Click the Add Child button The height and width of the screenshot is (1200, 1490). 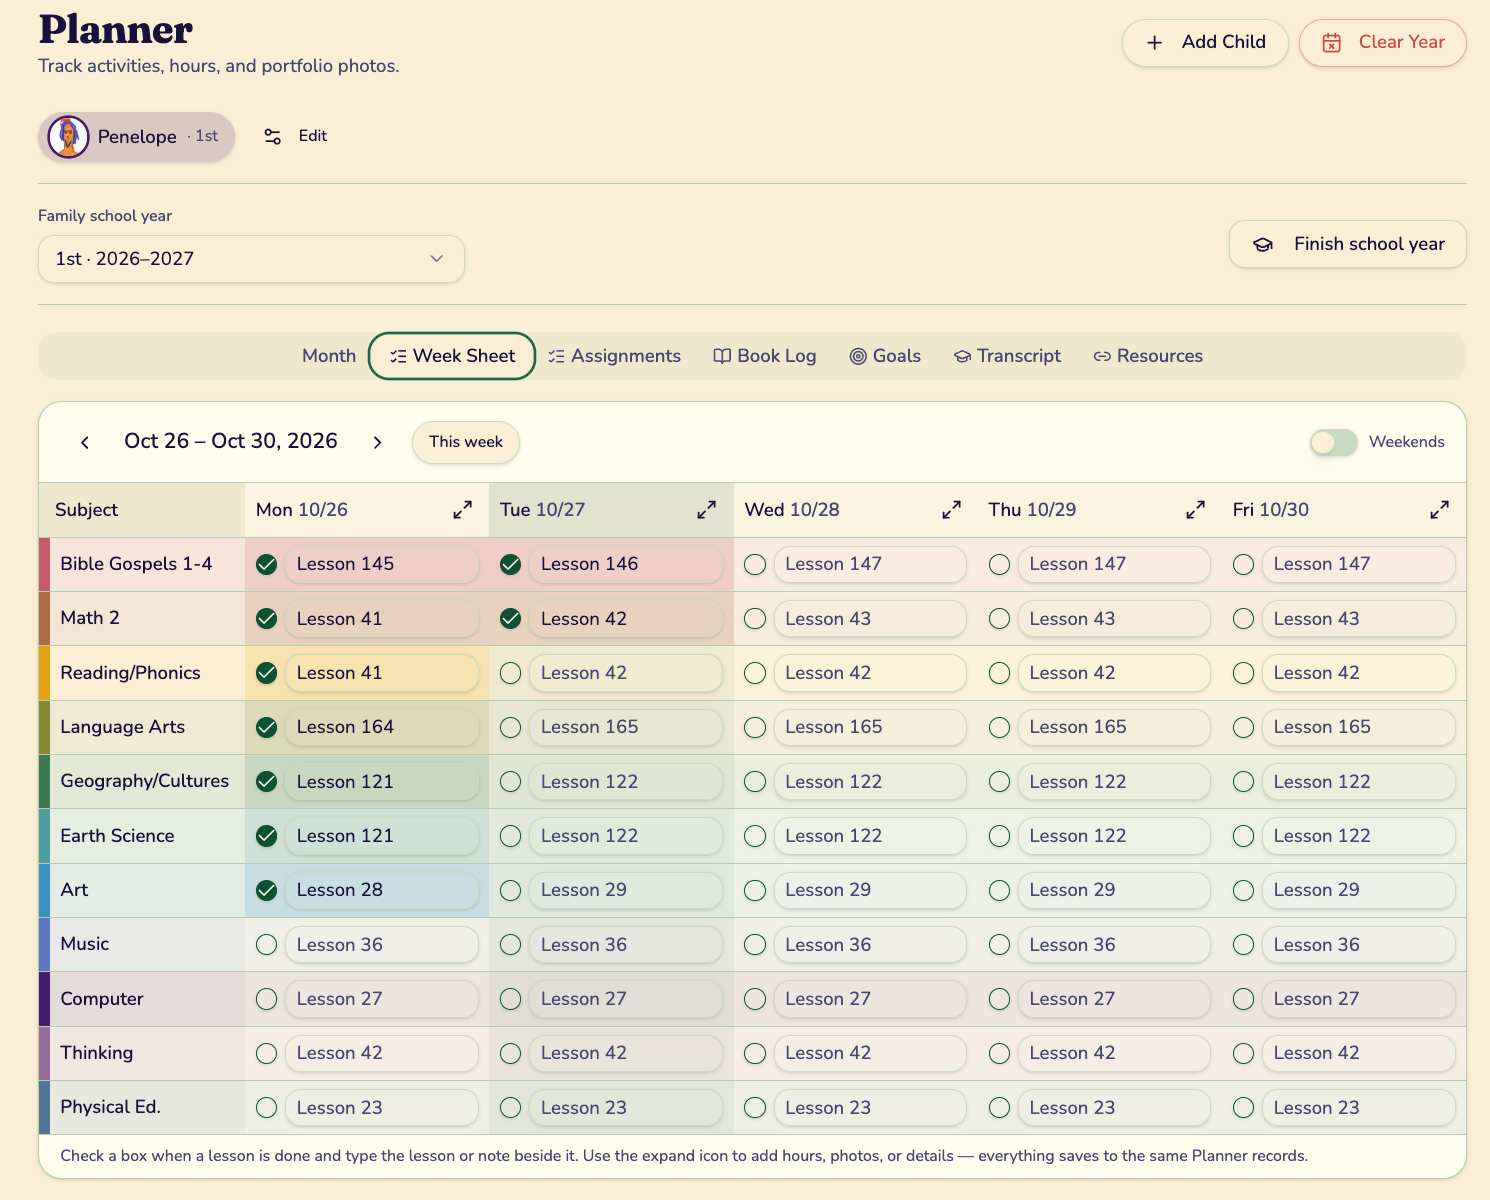[1205, 42]
